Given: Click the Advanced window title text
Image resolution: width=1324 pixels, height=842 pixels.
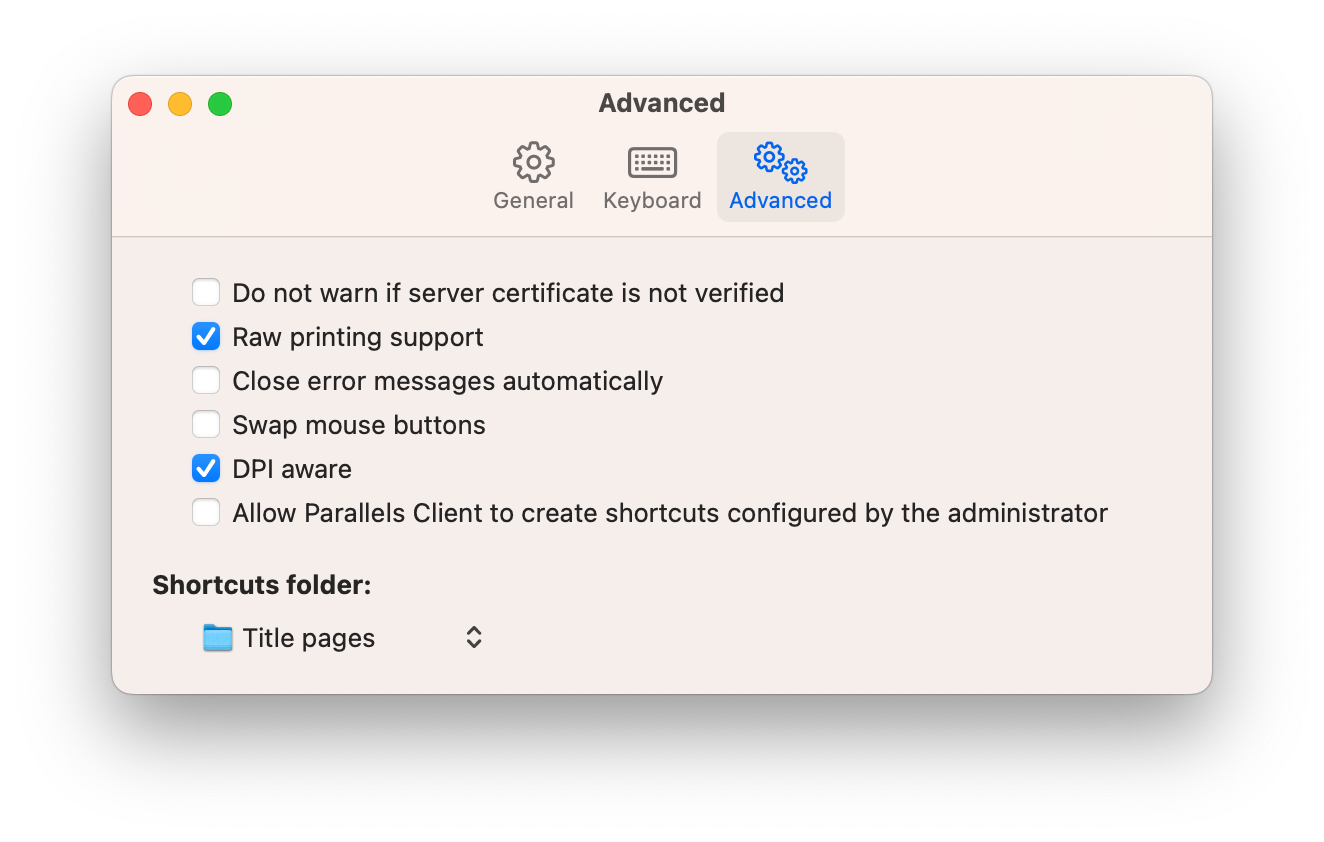Looking at the screenshot, I should (662, 103).
